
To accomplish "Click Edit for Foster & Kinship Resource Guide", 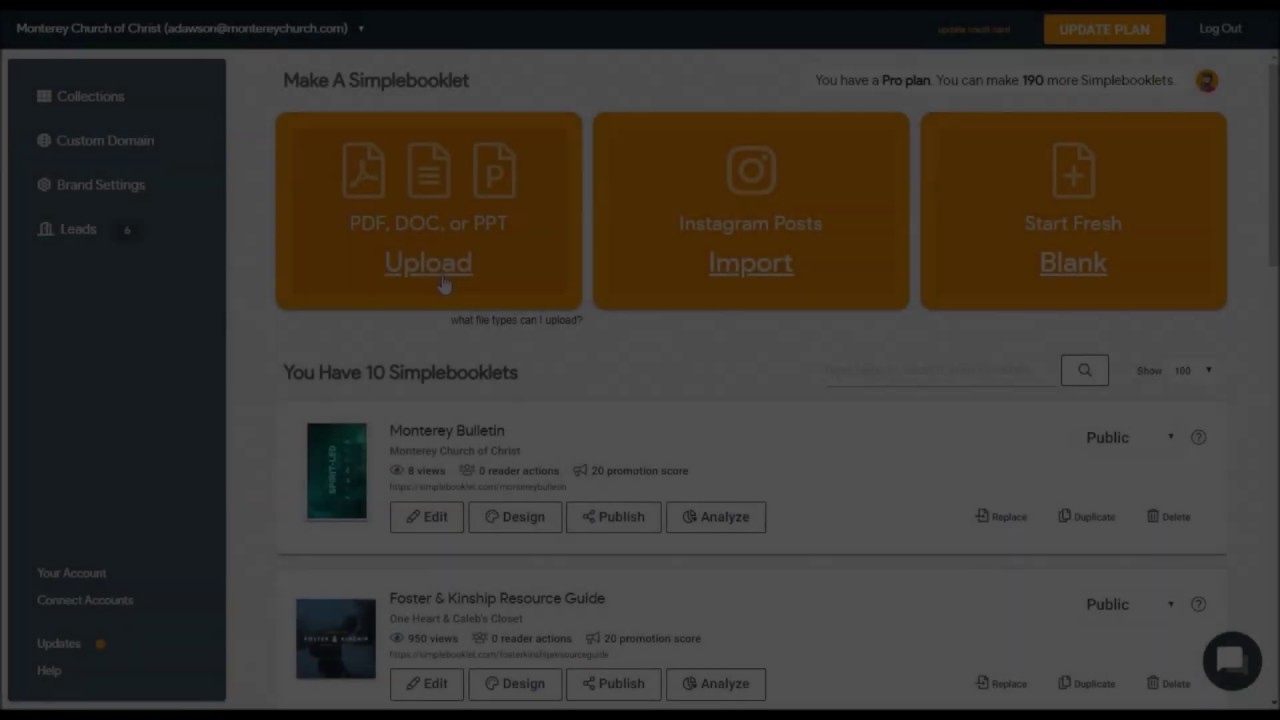I will (x=427, y=684).
